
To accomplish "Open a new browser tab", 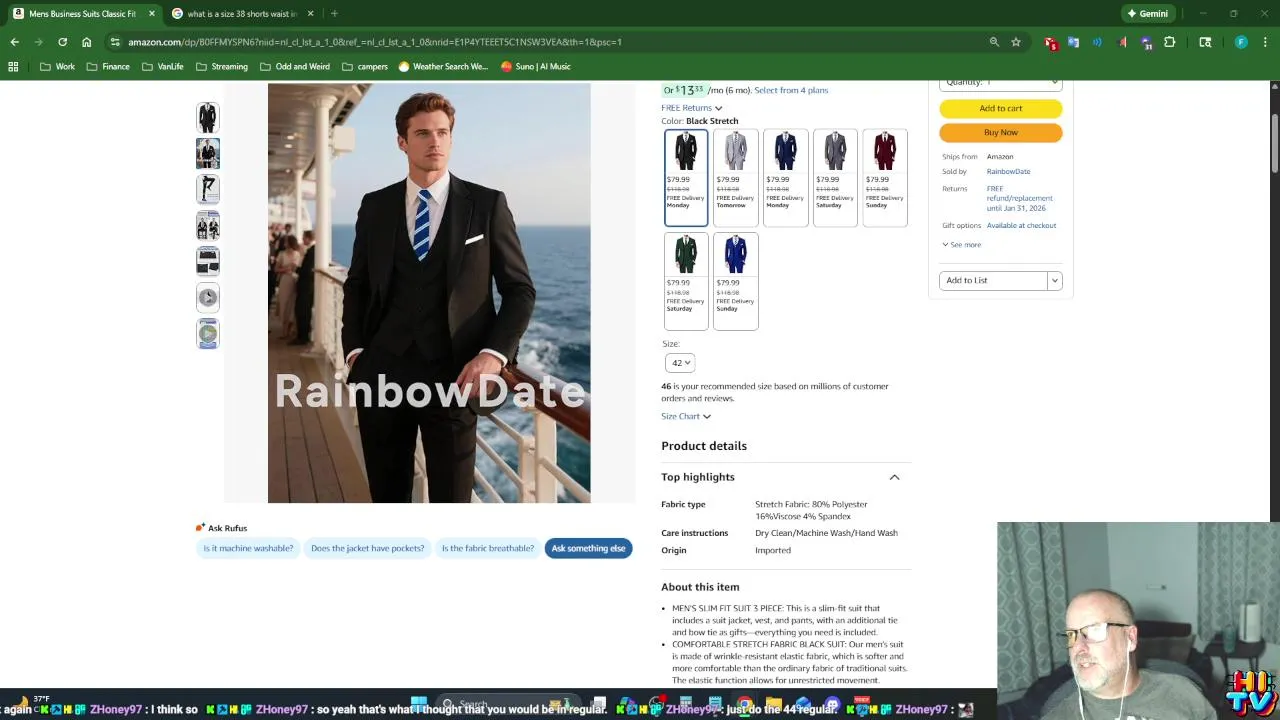I will coord(334,14).
